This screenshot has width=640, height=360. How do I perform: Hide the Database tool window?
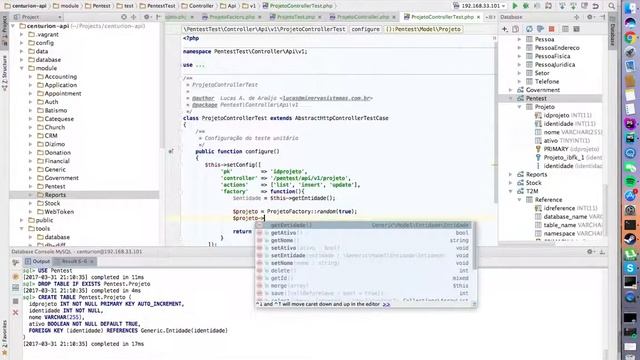[x=602, y=17]
